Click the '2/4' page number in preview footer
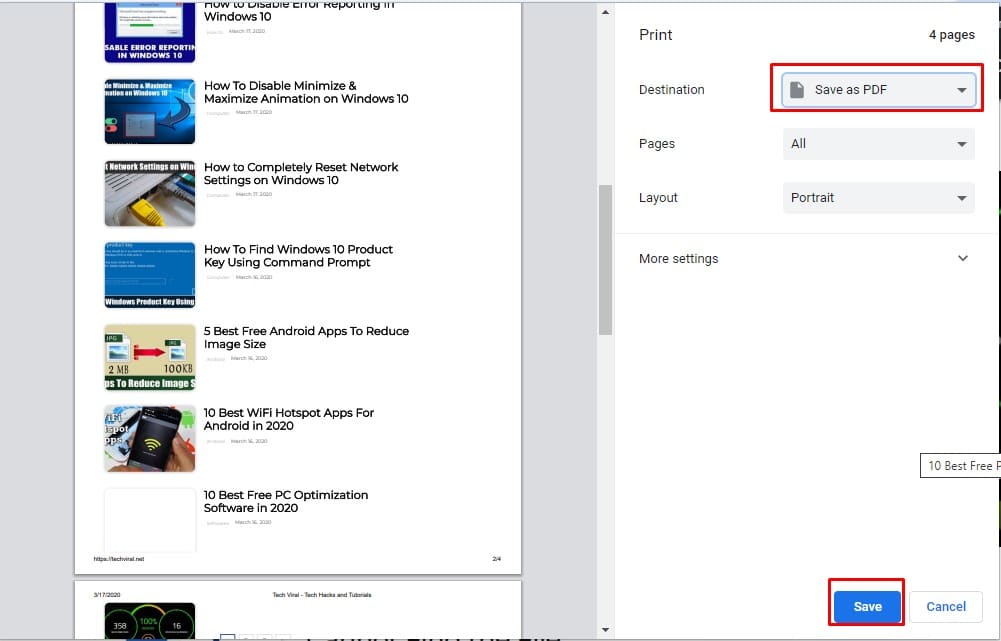 (497, 559)
